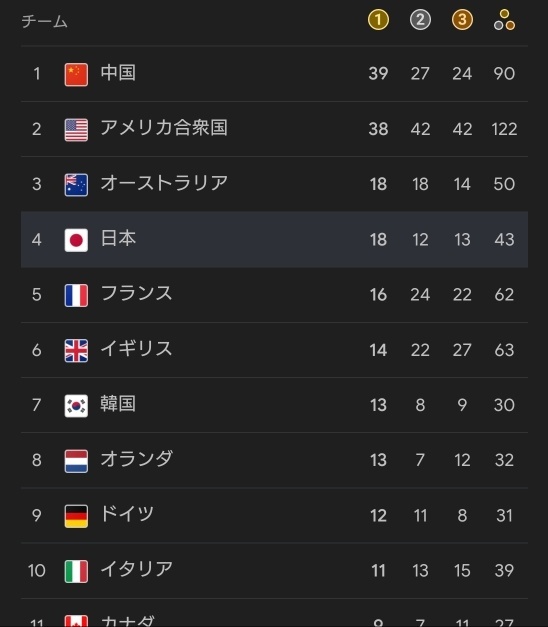Viewport: 548px width, 627px height.
Task: Click the gold medal column icon
Action: click(x=378, y=20)
